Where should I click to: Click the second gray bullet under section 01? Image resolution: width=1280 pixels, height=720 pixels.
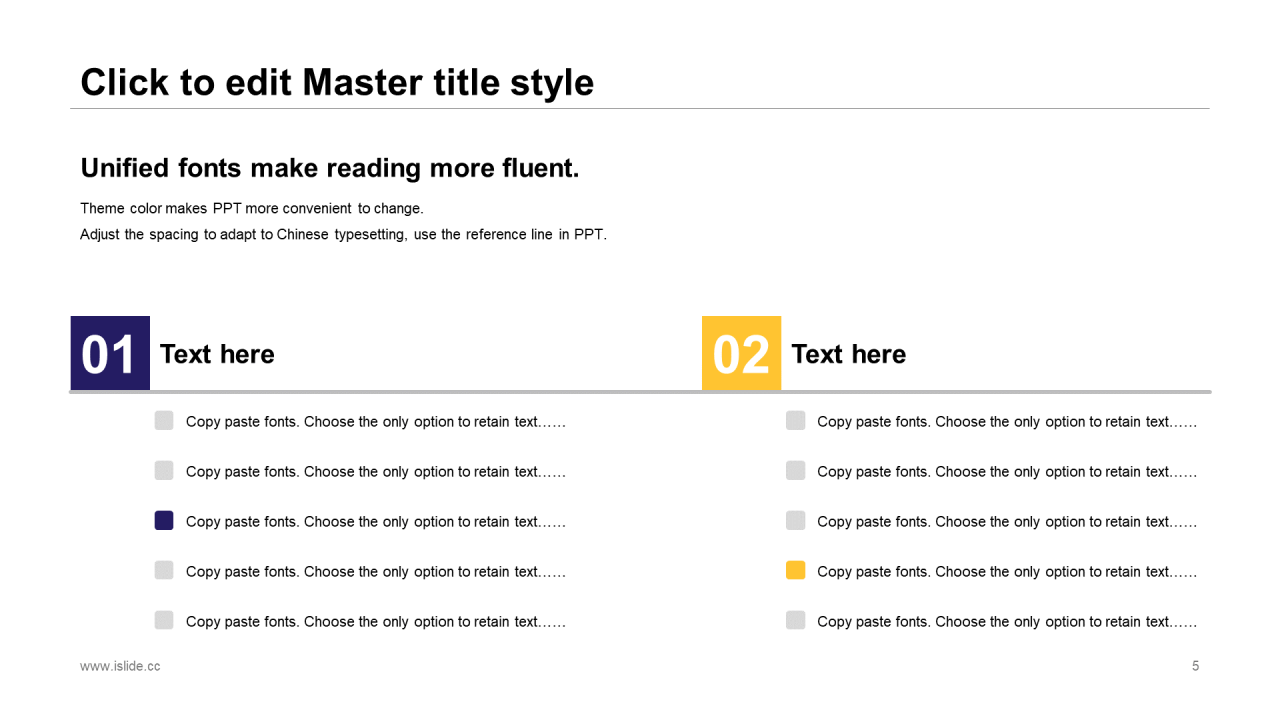click(x=164, y=470)
